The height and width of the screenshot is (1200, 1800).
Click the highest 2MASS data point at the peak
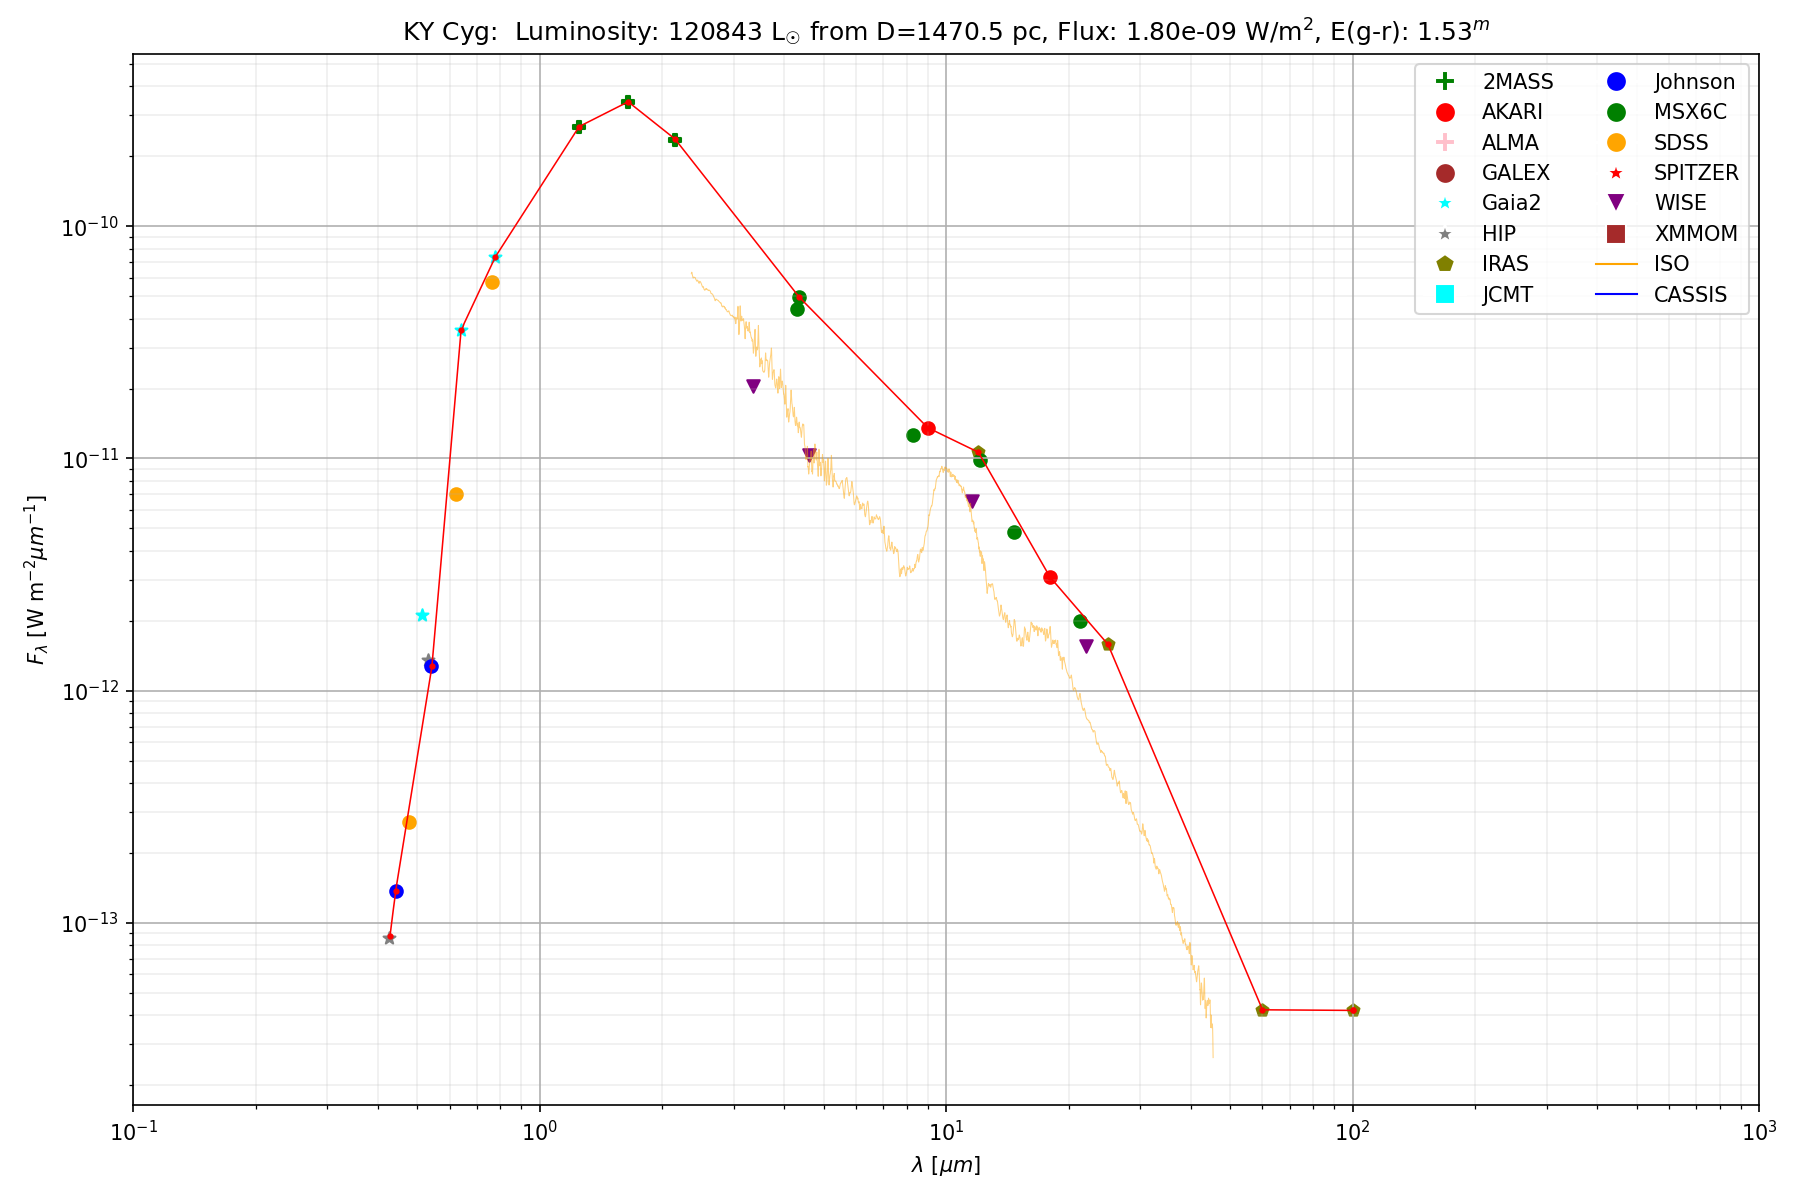(x=628, y=102)
